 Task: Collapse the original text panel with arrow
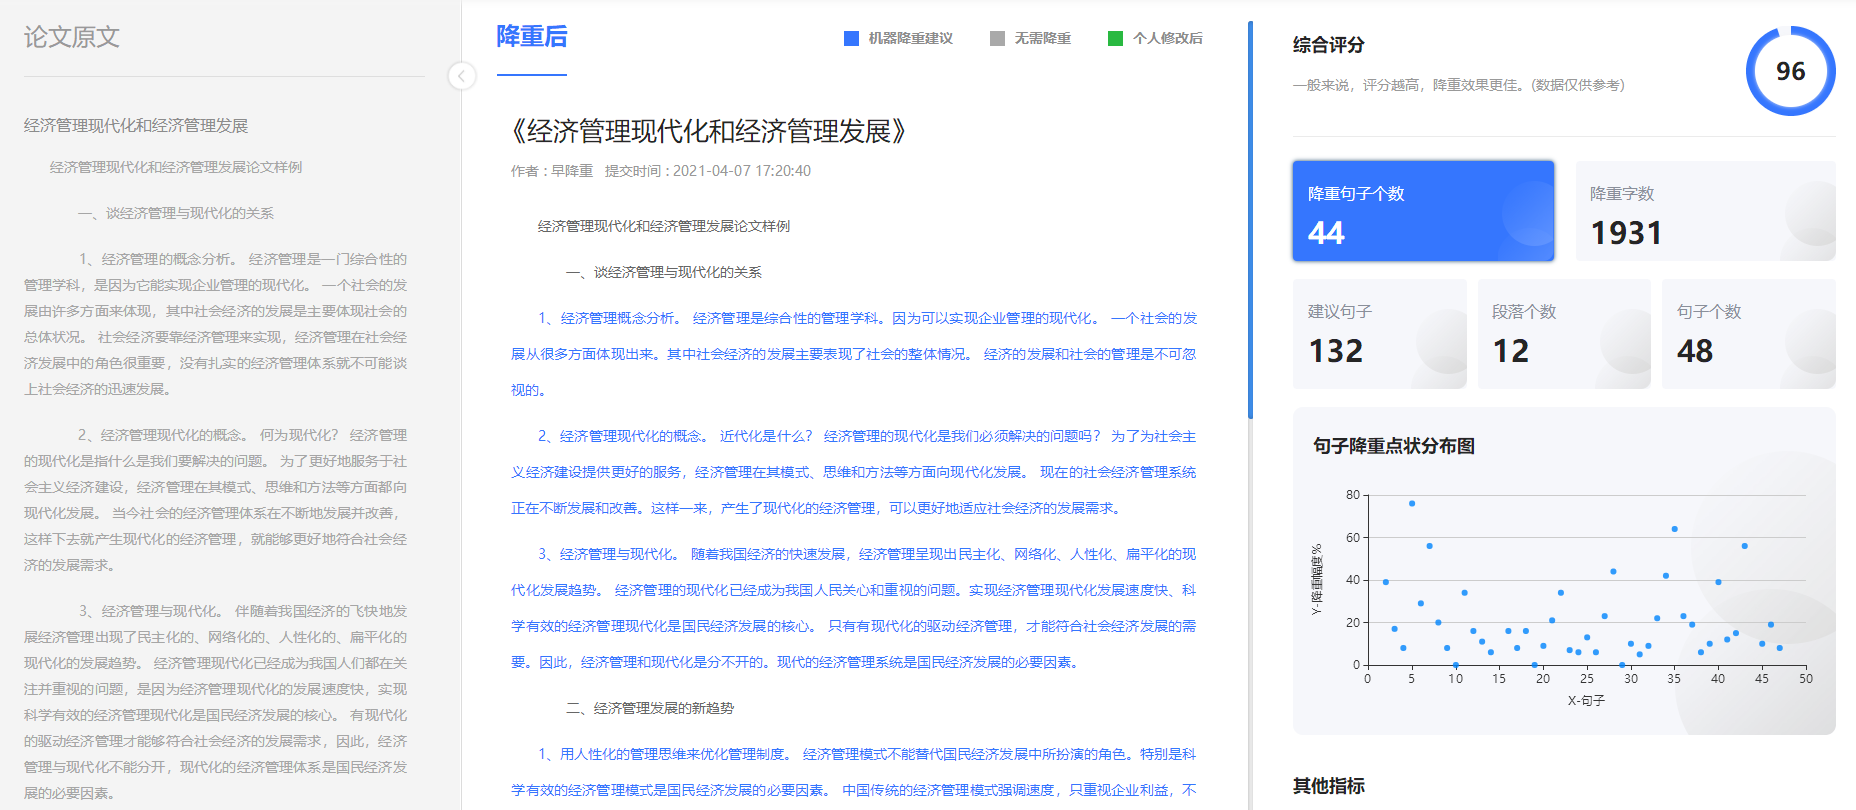(461, 76)
